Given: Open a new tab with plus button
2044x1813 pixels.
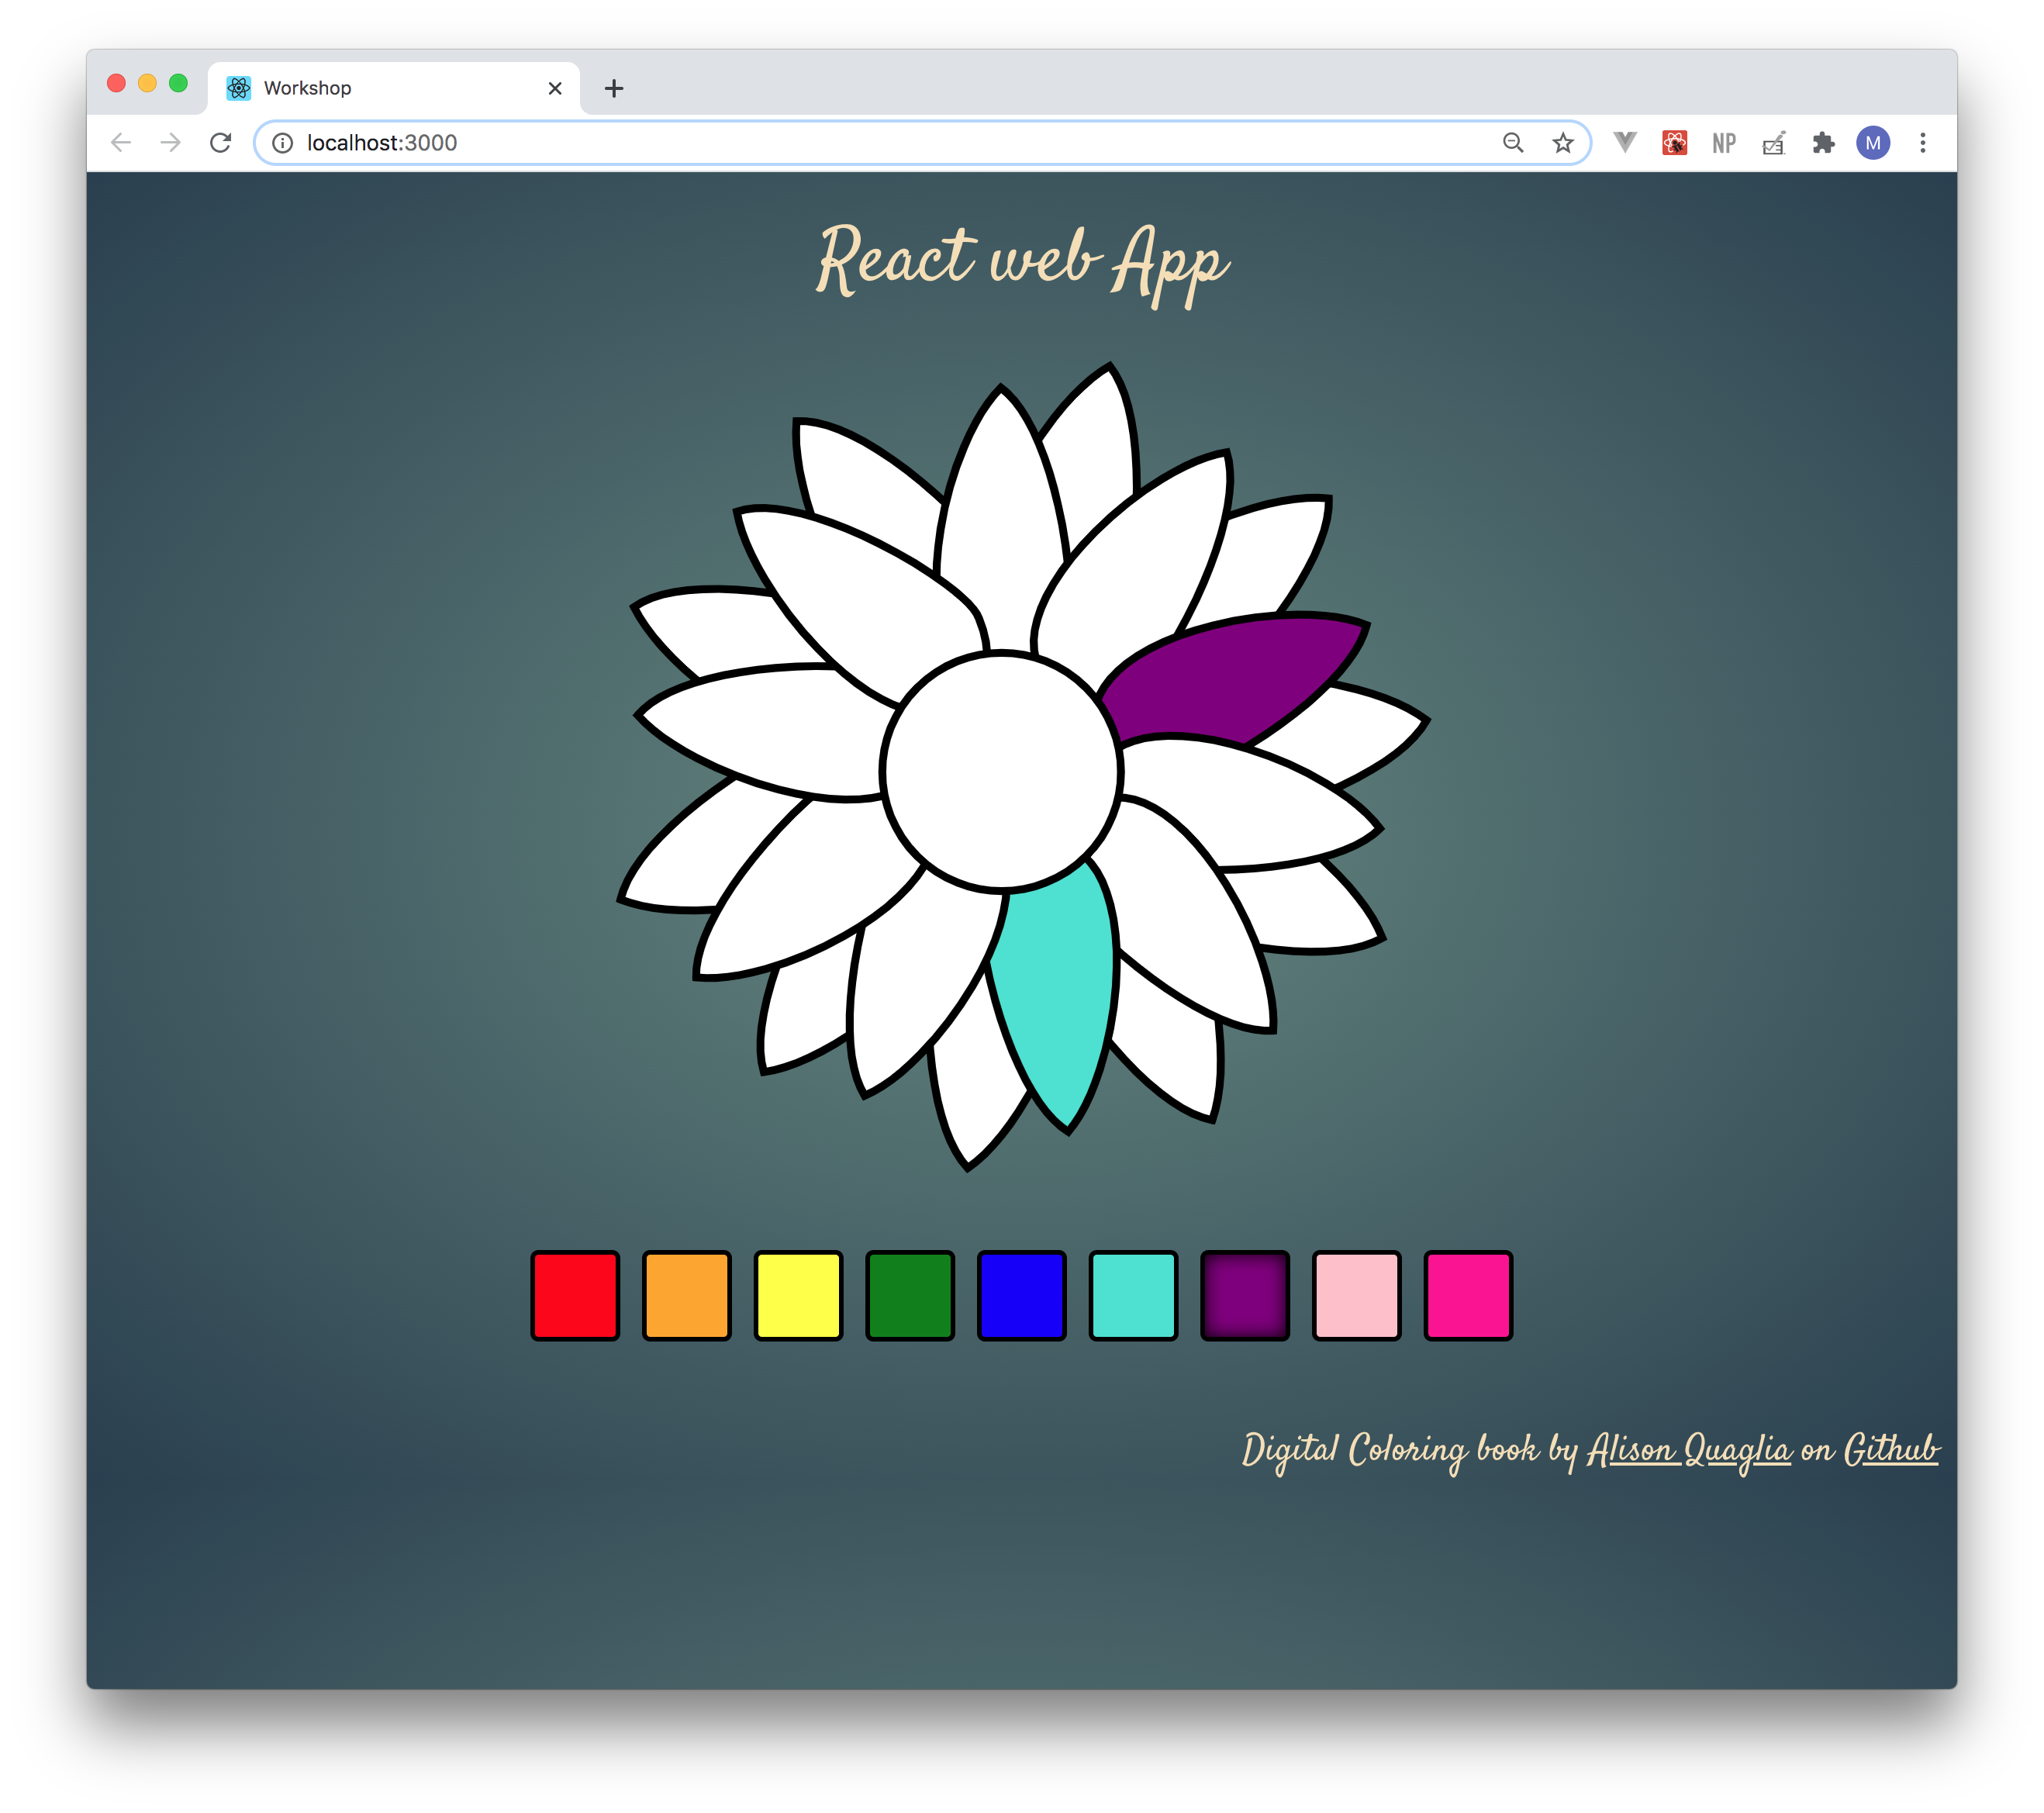Looking at the screenshot, I should pos(614,88).
